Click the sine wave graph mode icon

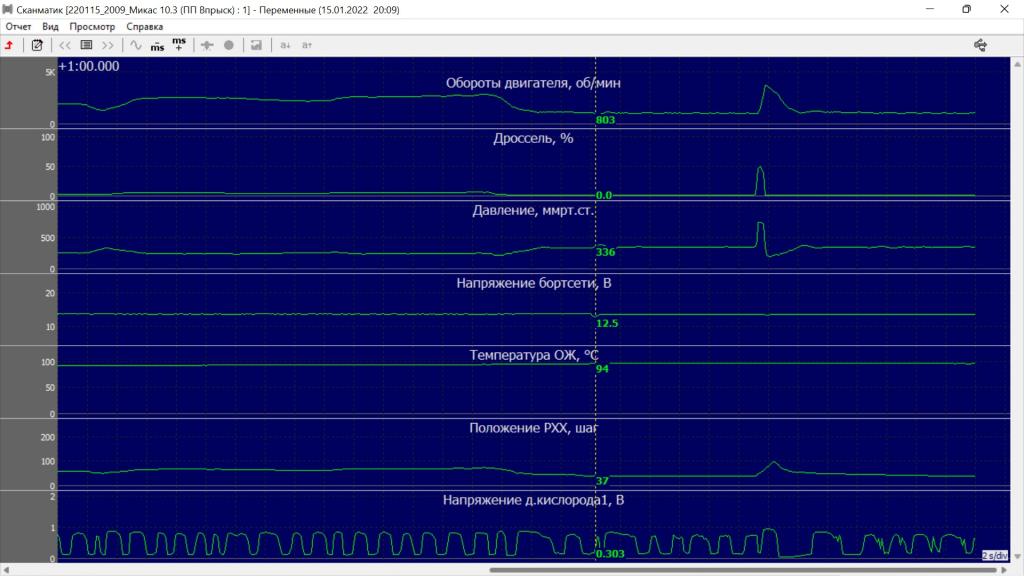point(135,45)
